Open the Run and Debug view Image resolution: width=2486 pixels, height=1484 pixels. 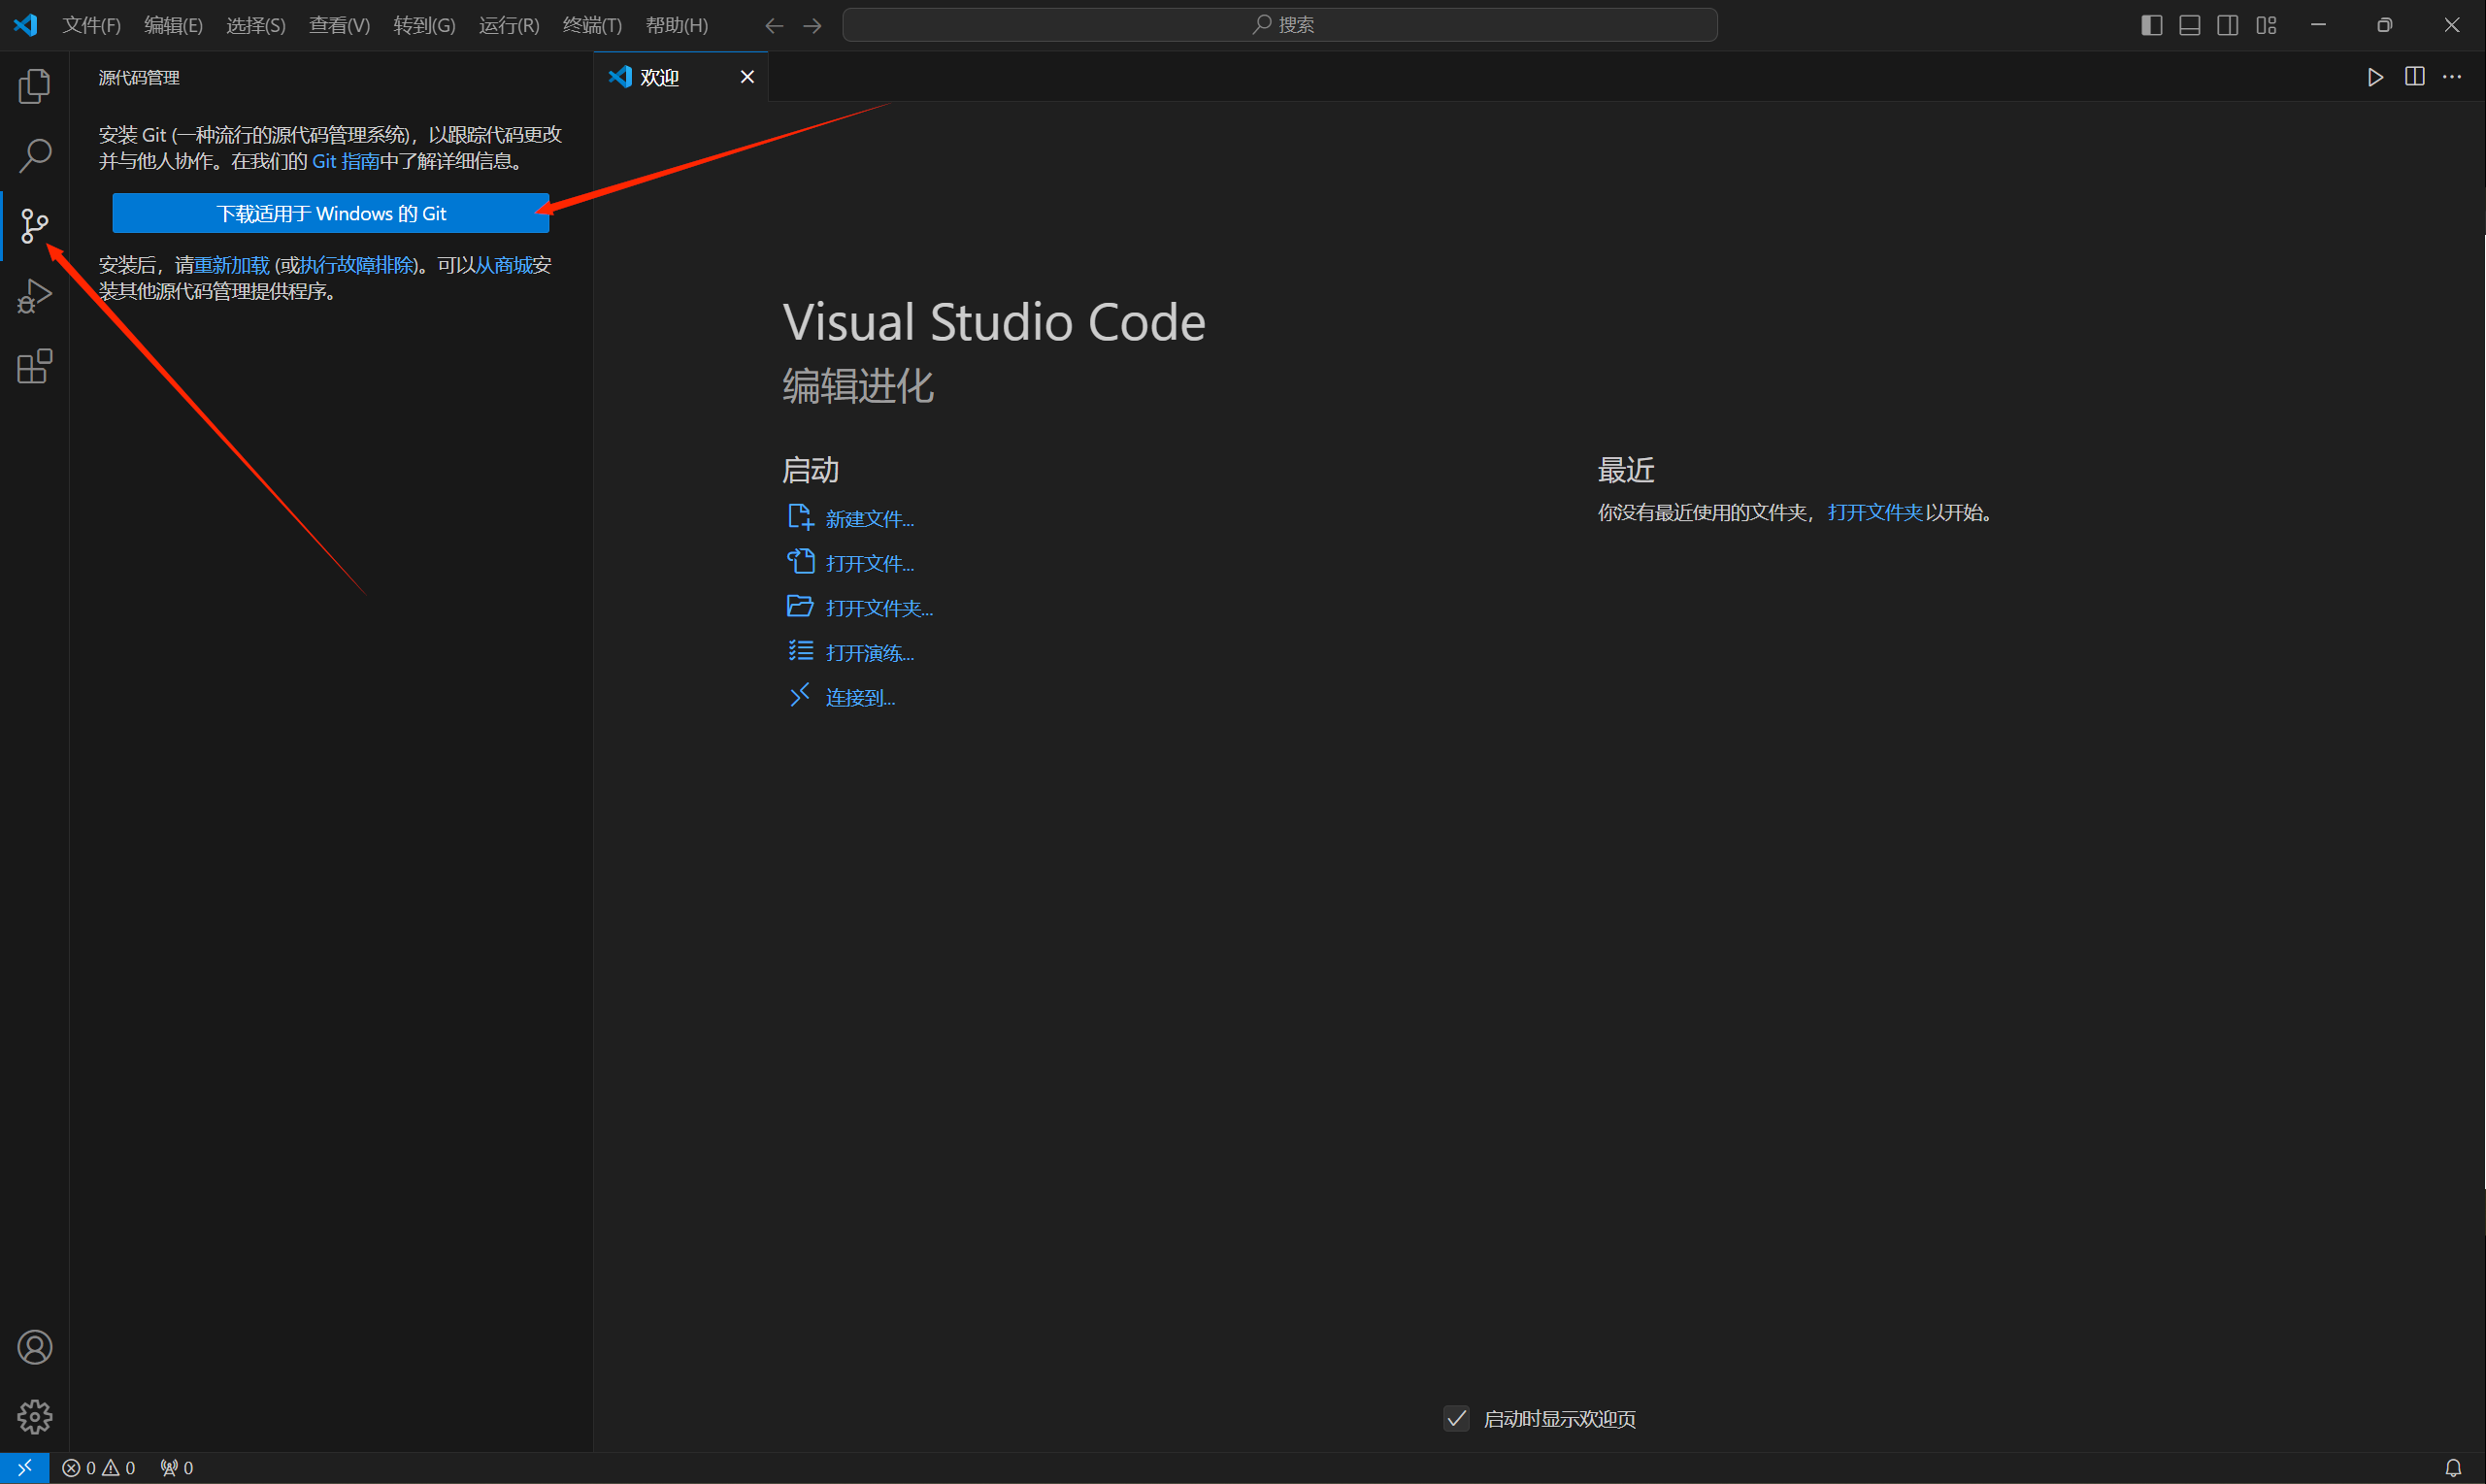click(x=34, y=296)
